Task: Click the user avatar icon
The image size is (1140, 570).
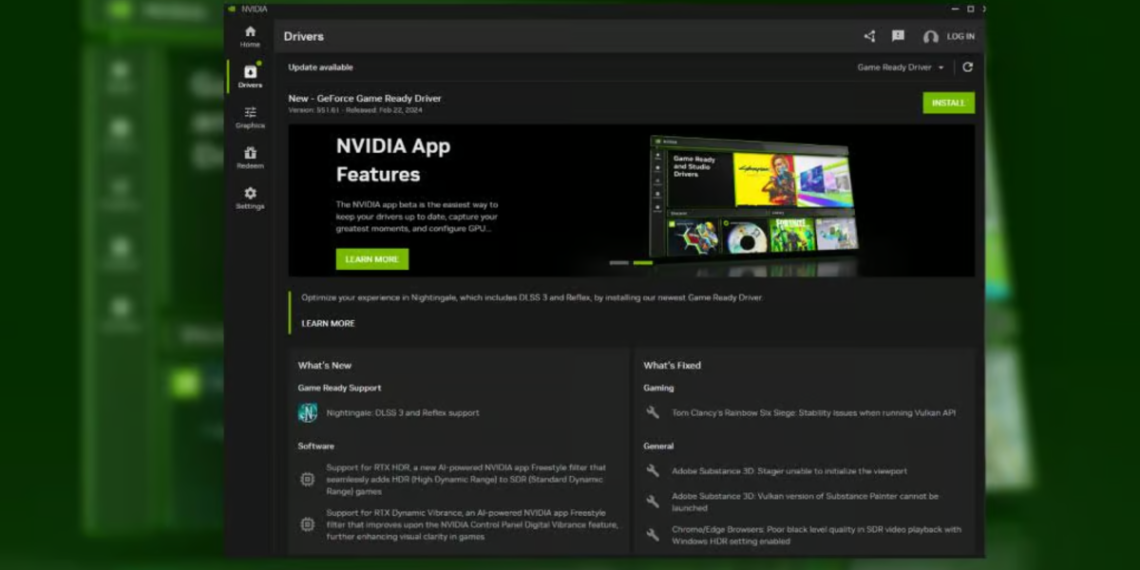Action: pyautogui.click(x=931, y=36)
